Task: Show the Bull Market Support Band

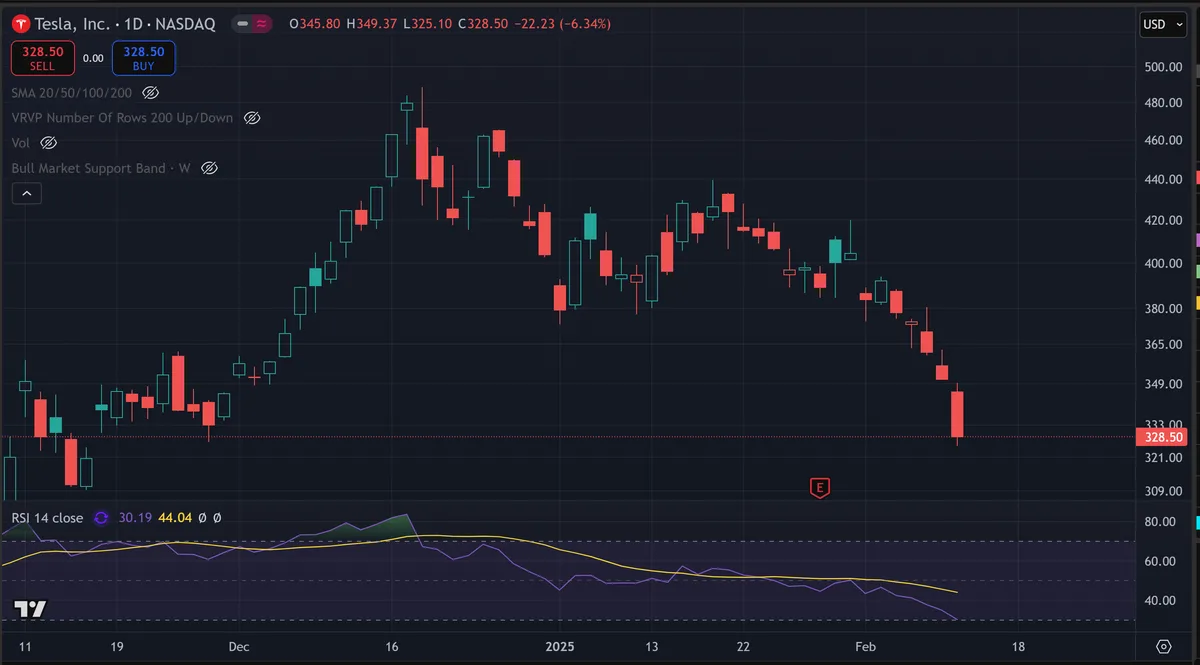Action: click(209, 168)
